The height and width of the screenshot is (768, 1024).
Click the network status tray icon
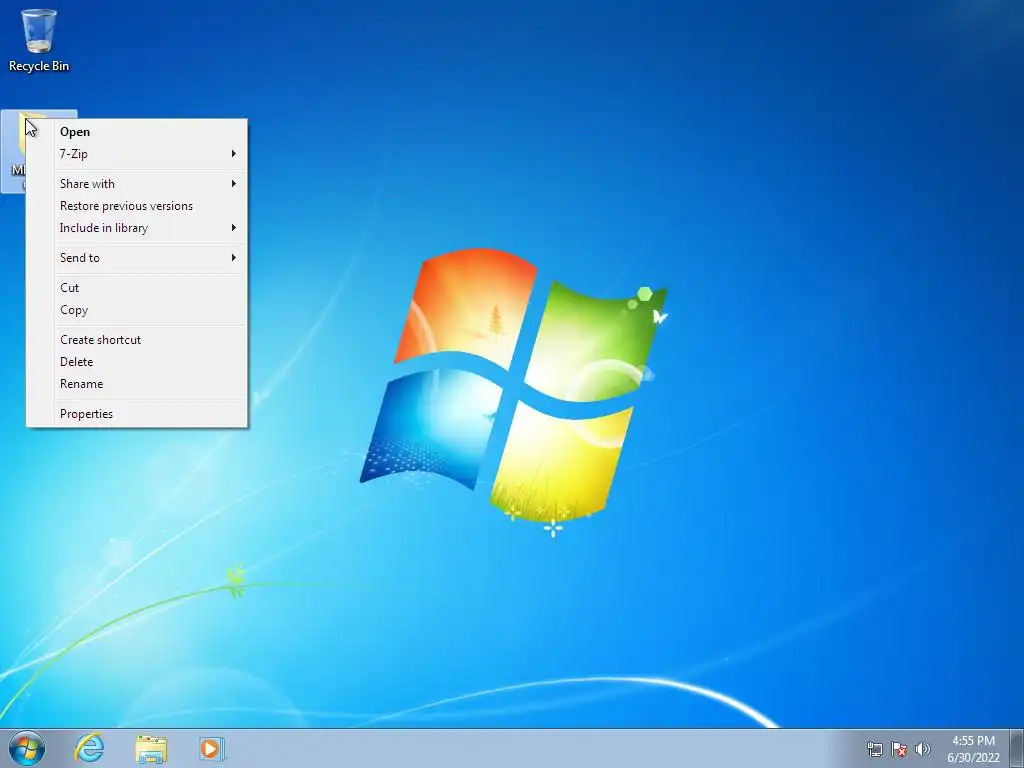[x=874, y=749]
